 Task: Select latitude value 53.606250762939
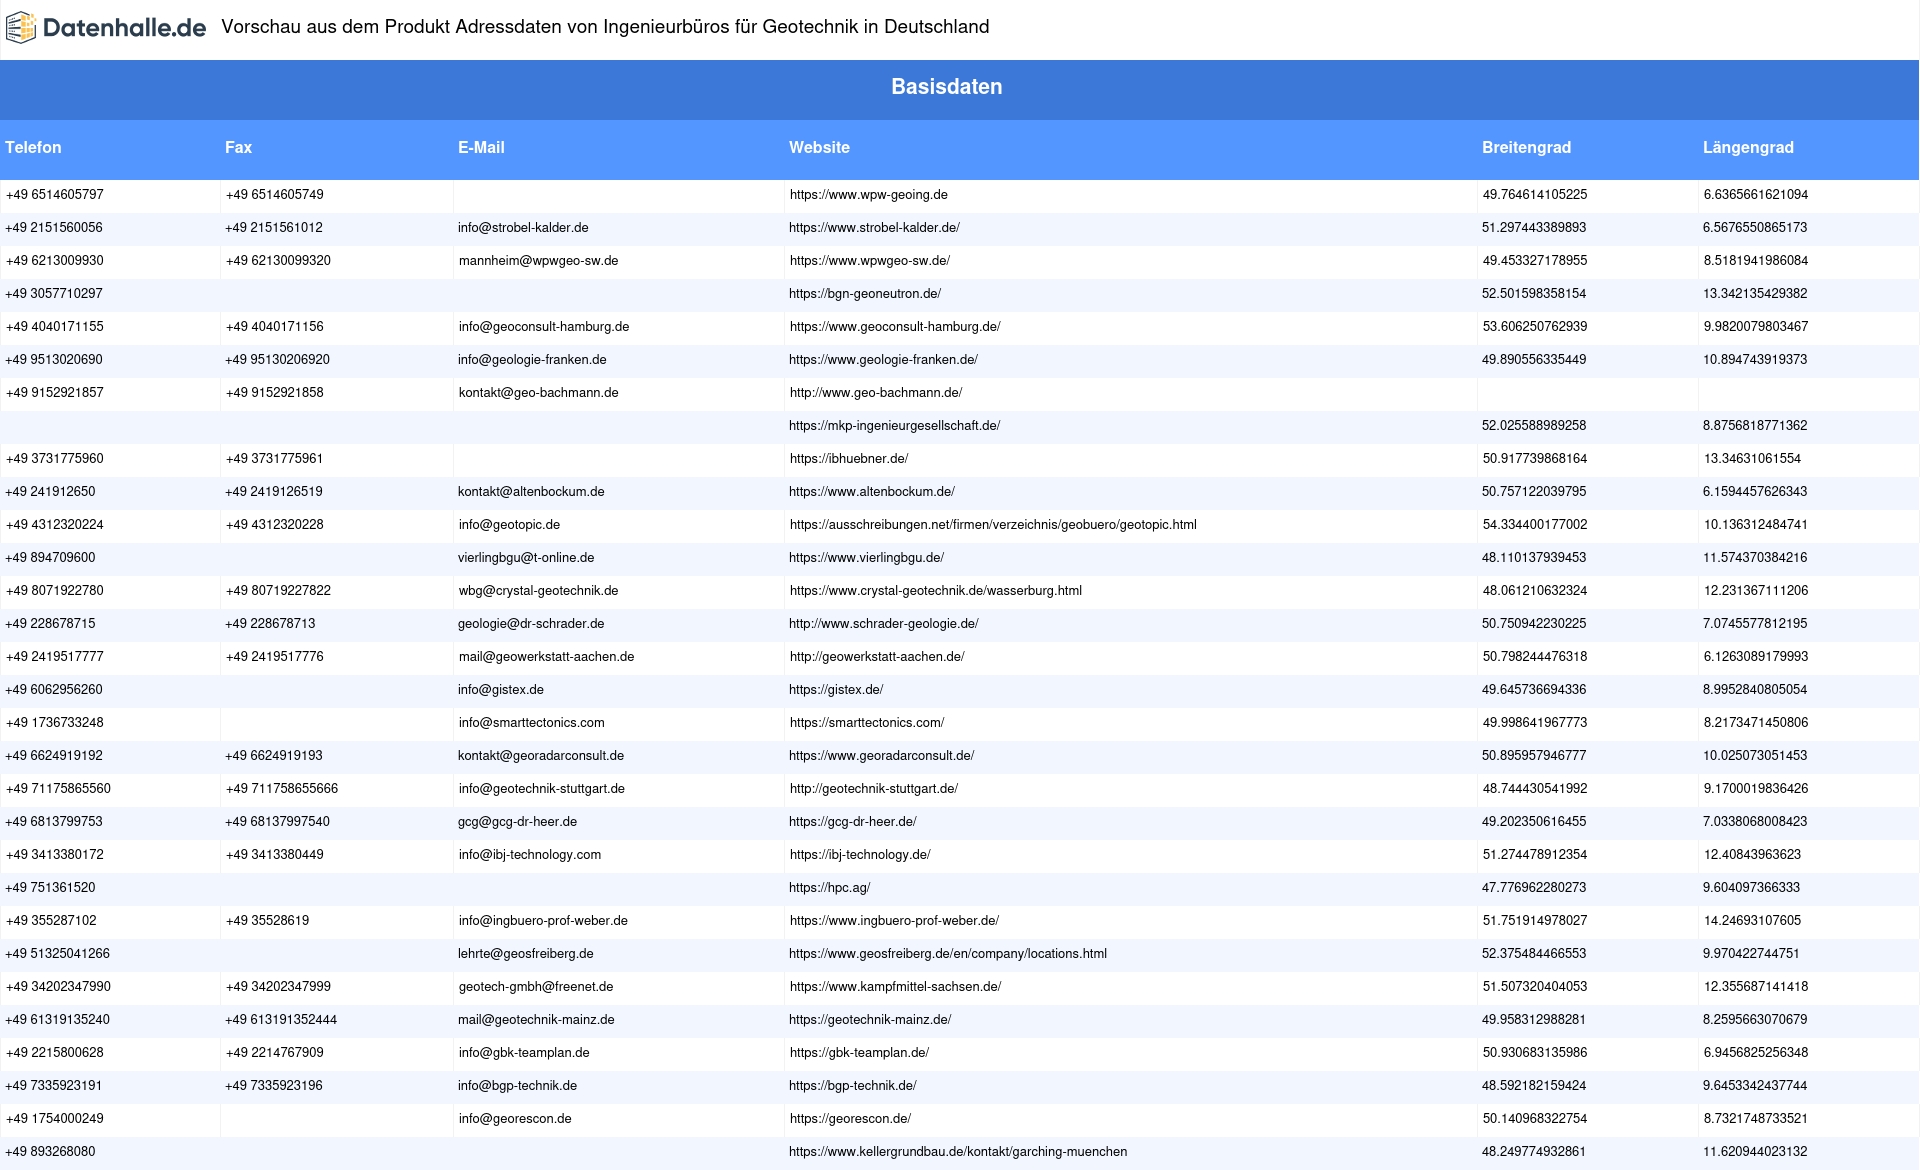click(x=1534, y=327)
